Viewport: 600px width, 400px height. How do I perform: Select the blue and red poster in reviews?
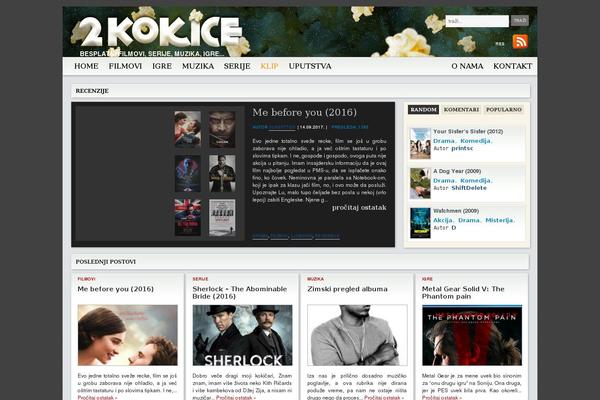click(x=188, y=173)
